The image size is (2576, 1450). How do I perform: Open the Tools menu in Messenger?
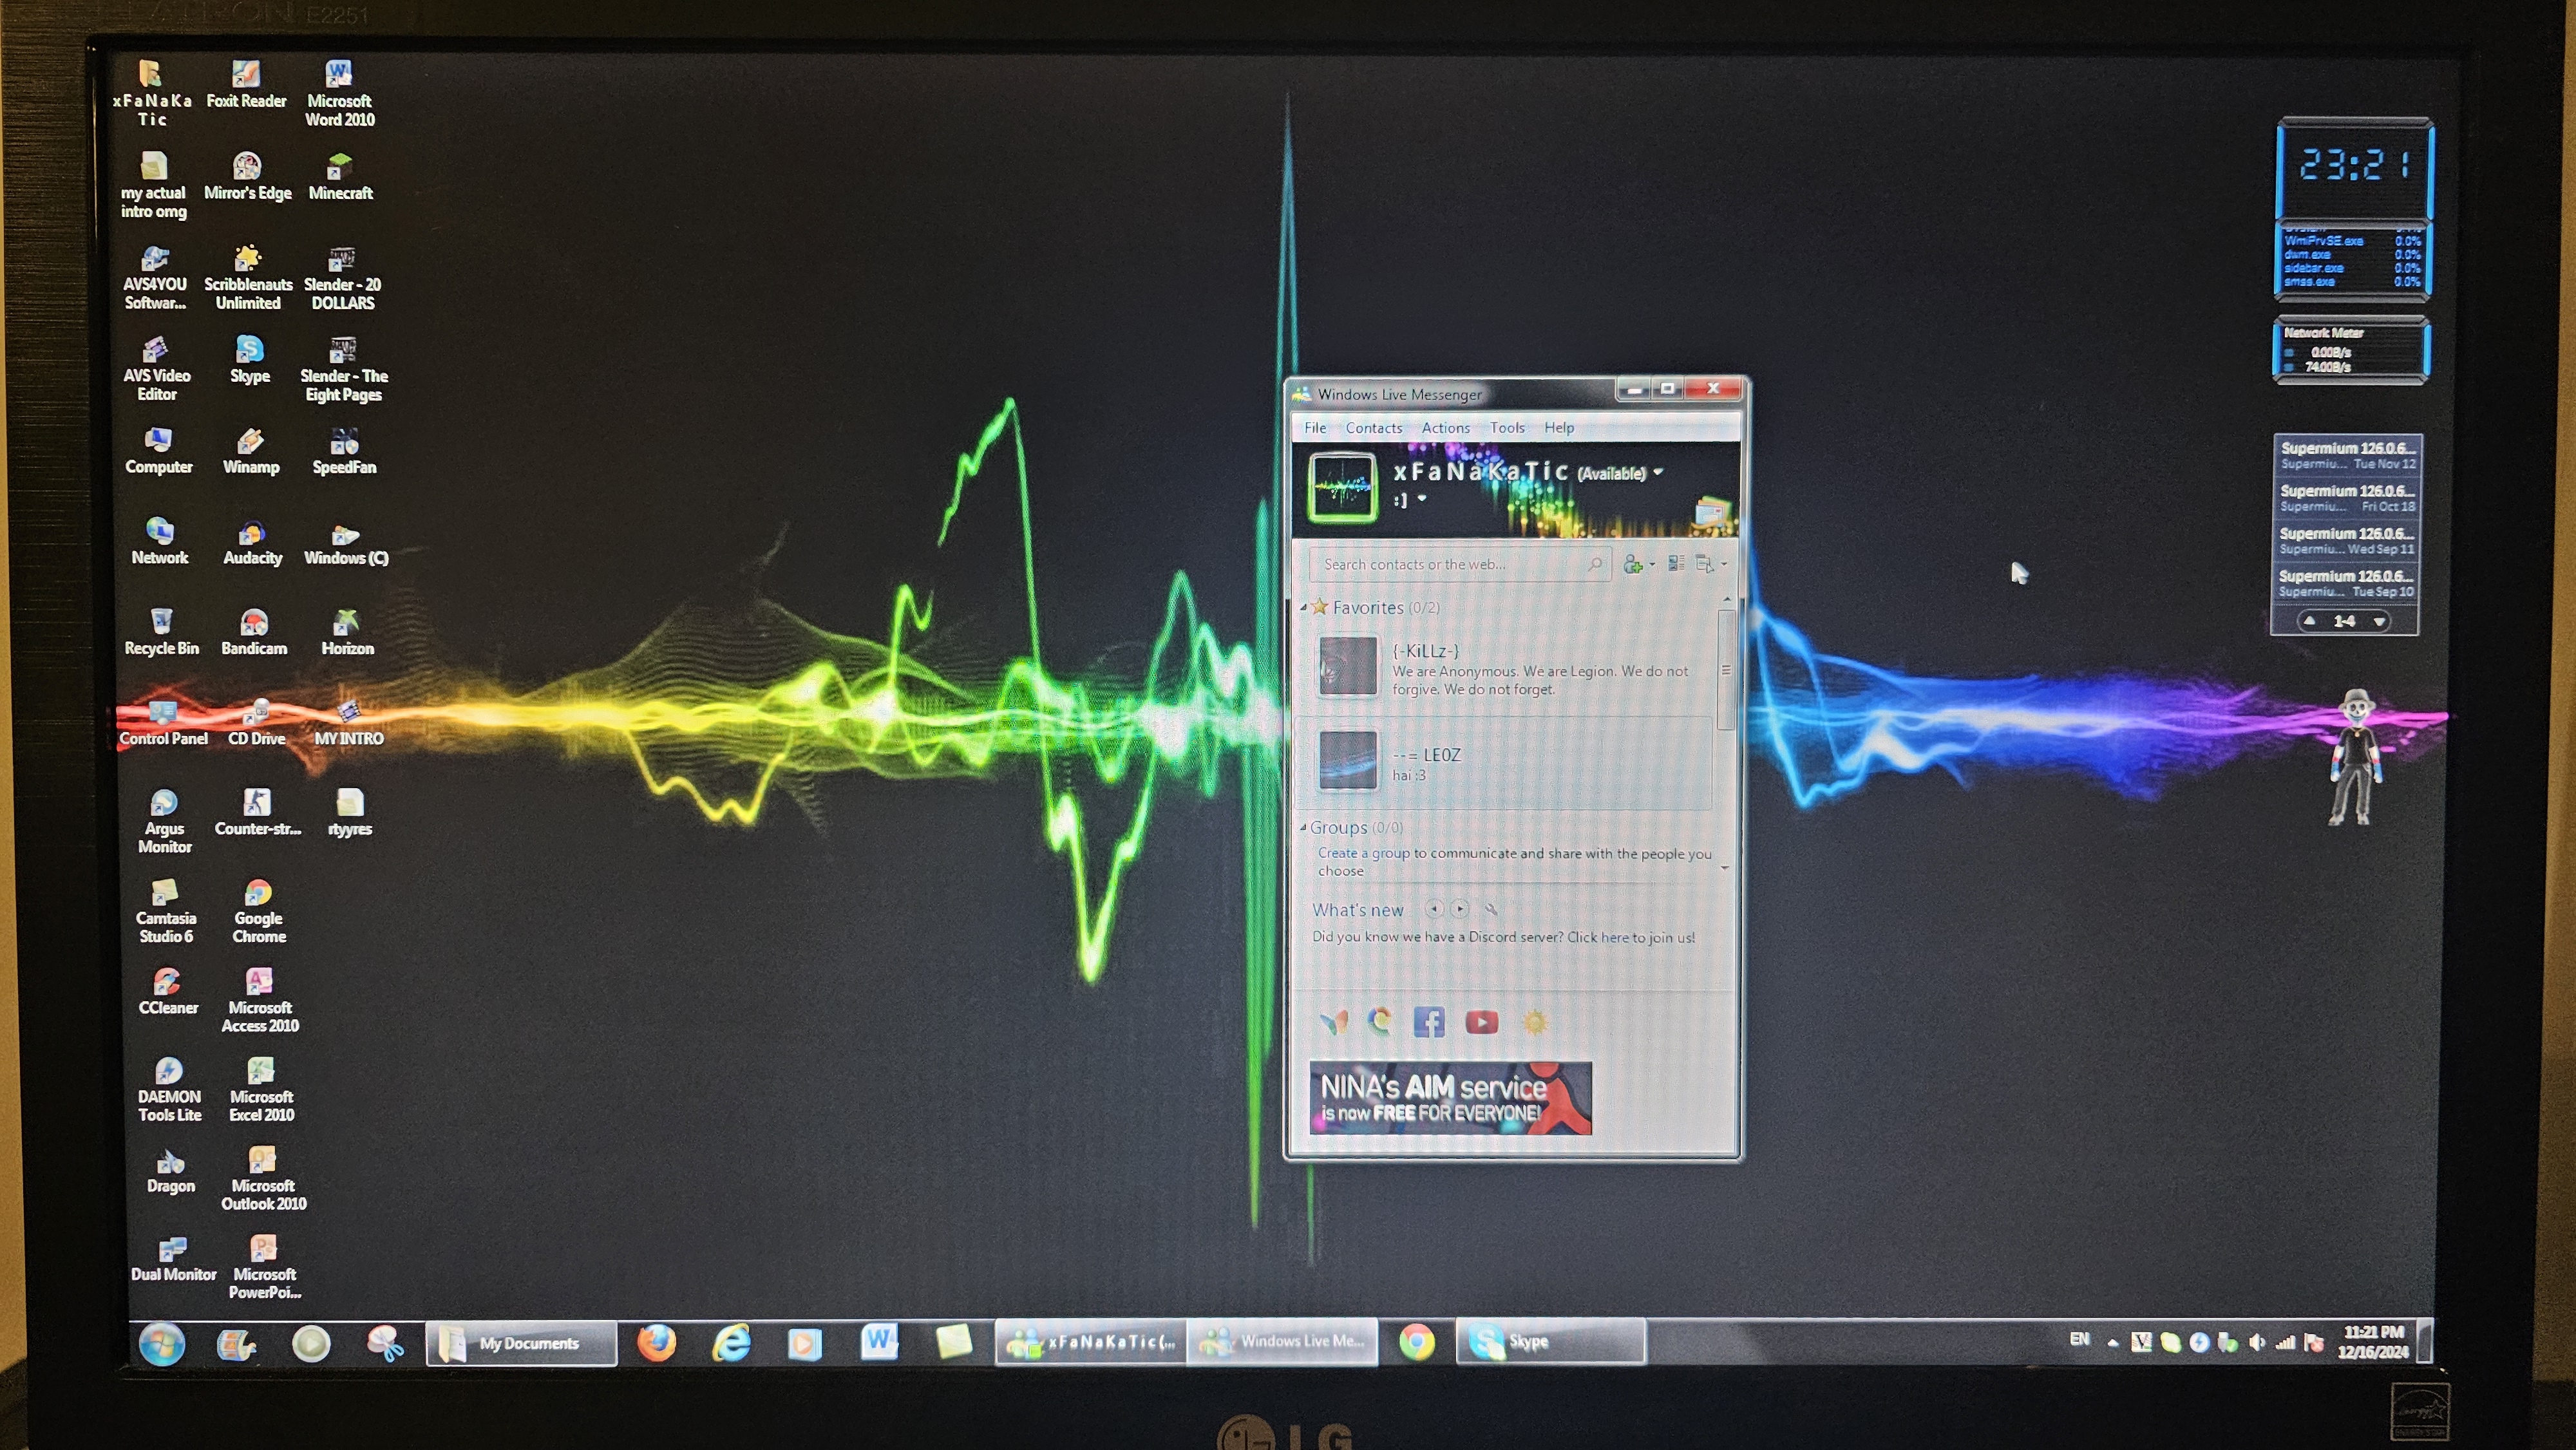click(x=1507, y=428)
